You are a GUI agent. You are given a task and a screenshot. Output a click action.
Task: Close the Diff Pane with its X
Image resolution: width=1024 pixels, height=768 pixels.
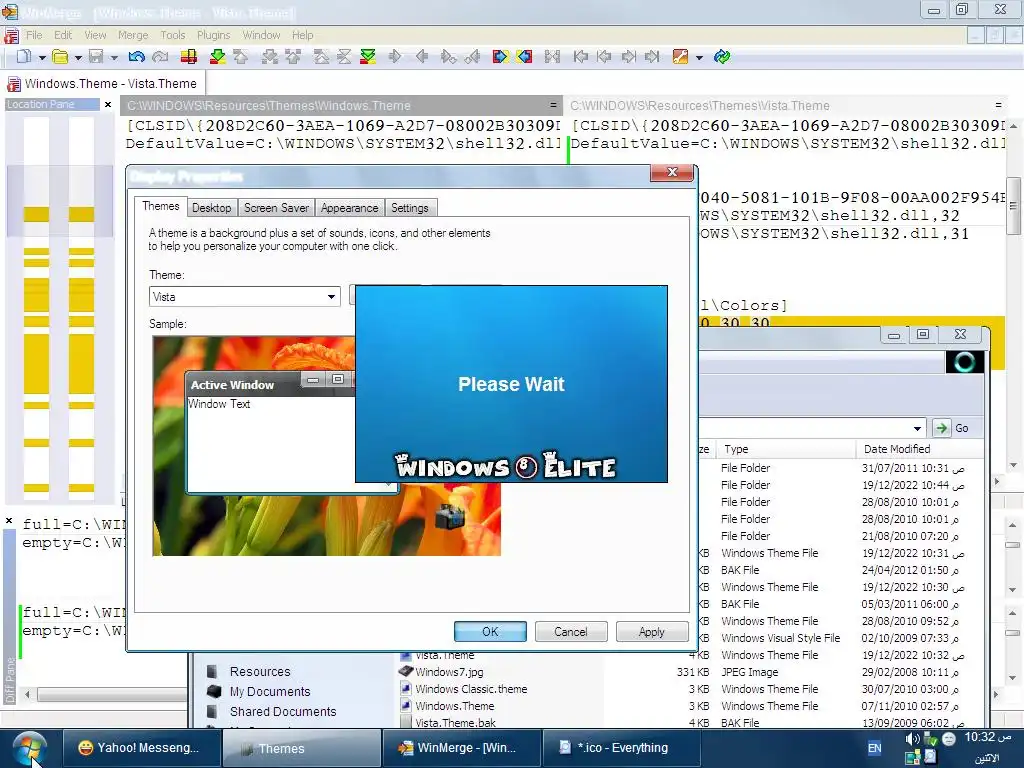point(9,520)
